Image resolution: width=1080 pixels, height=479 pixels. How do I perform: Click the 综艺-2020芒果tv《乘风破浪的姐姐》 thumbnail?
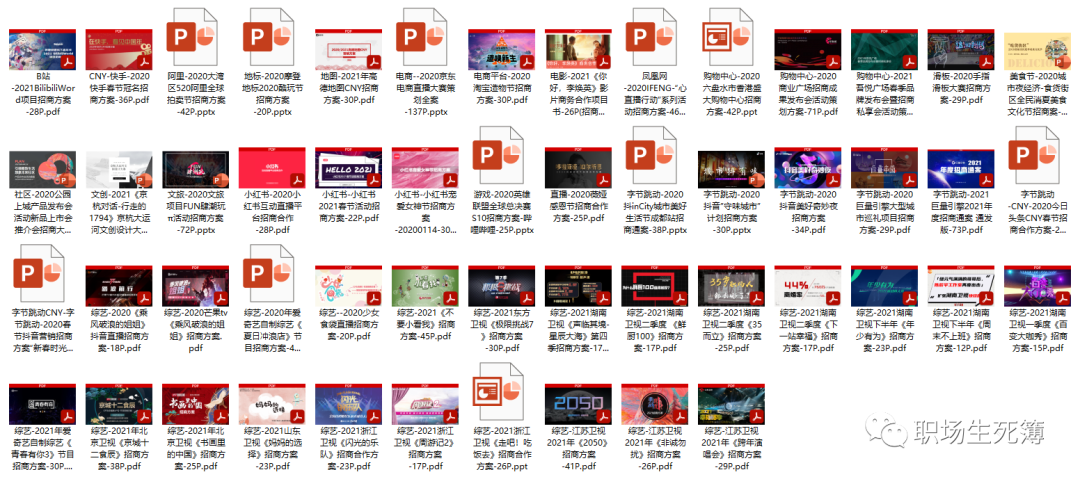[x=196, y=285]
